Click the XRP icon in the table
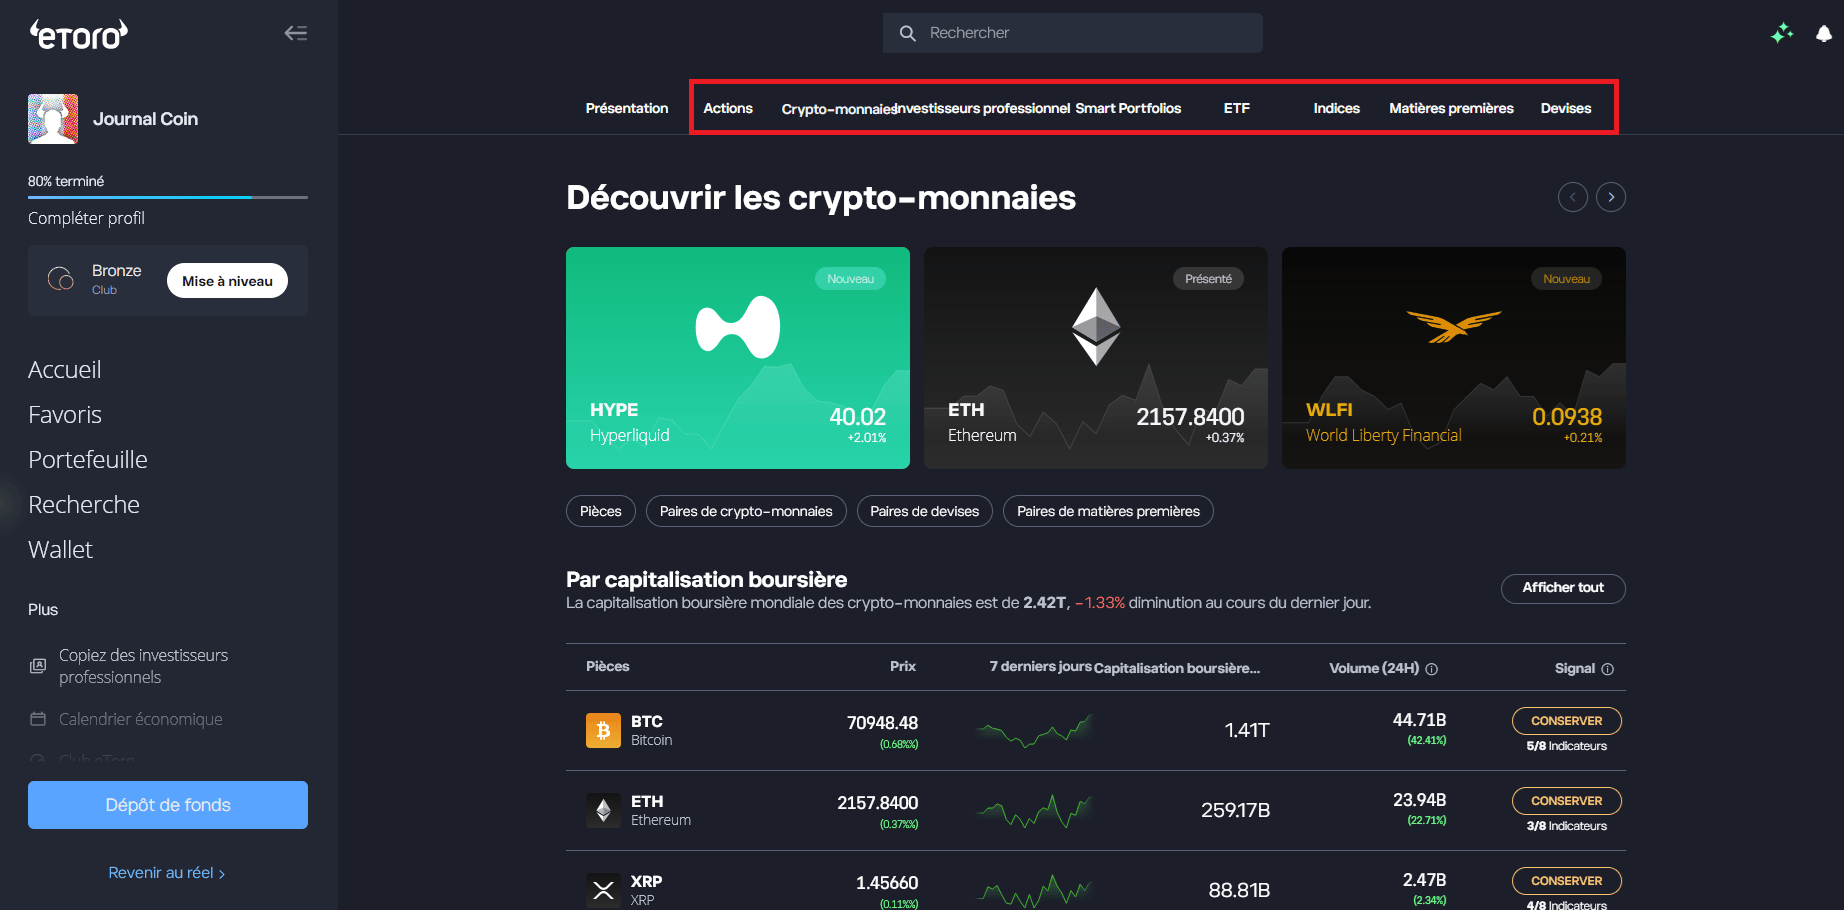Screen dimensions: 1844x910 click(x=602, y=888)
